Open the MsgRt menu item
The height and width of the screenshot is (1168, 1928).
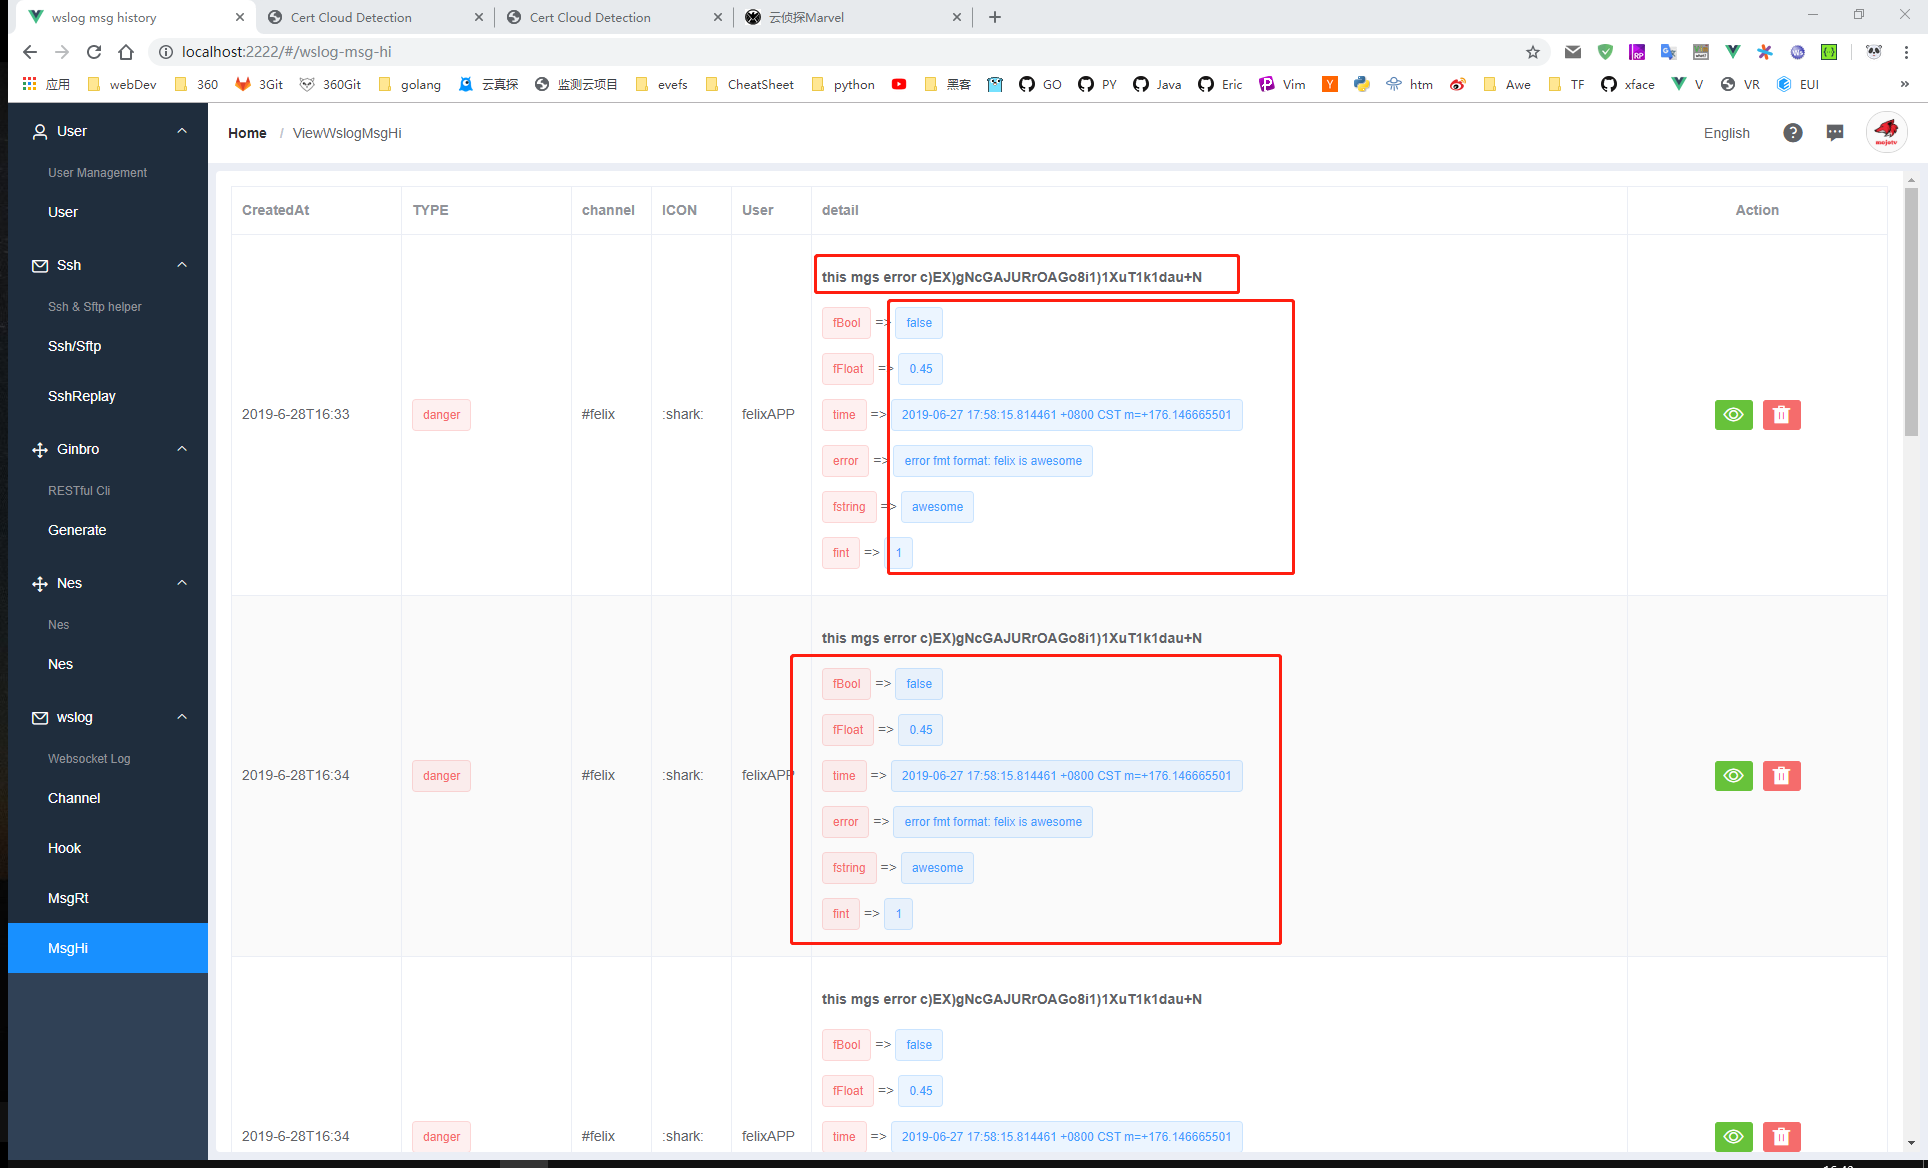point(107,898)
